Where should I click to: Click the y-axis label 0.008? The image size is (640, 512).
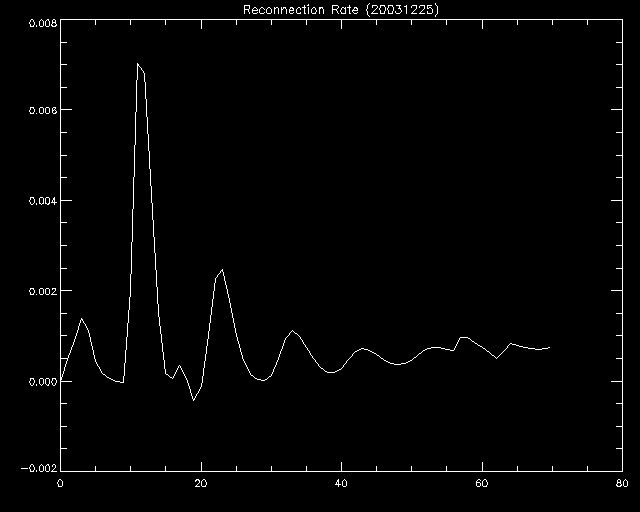coord(42,23)
